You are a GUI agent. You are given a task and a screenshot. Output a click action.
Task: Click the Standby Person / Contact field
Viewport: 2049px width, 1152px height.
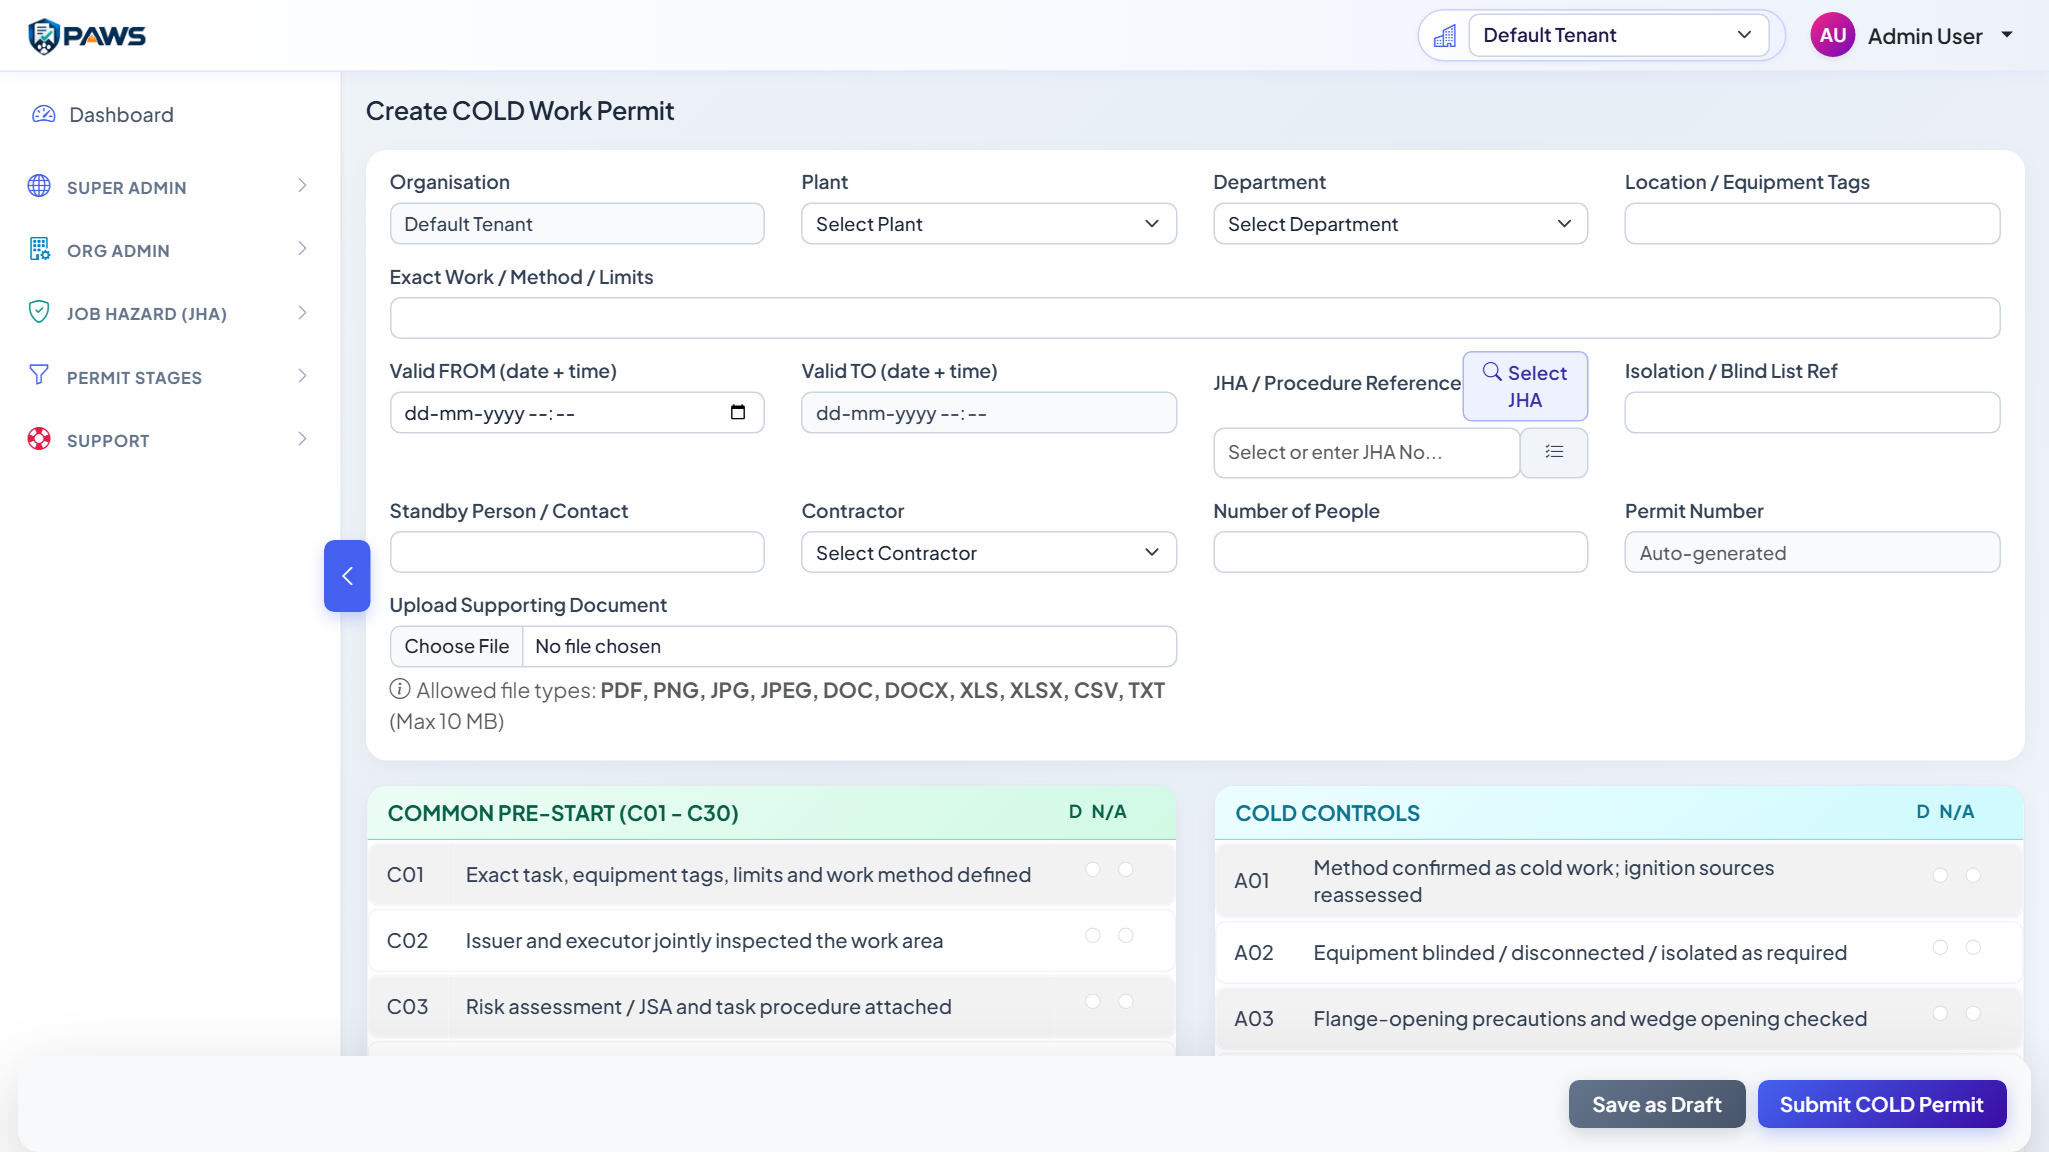point(577,552)
